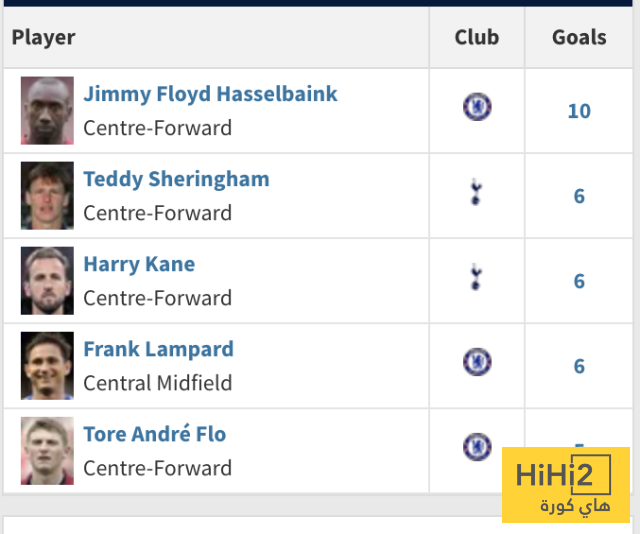Open Tore André Flo's player profile link
The image size is (640, 534).
[154, 434]
